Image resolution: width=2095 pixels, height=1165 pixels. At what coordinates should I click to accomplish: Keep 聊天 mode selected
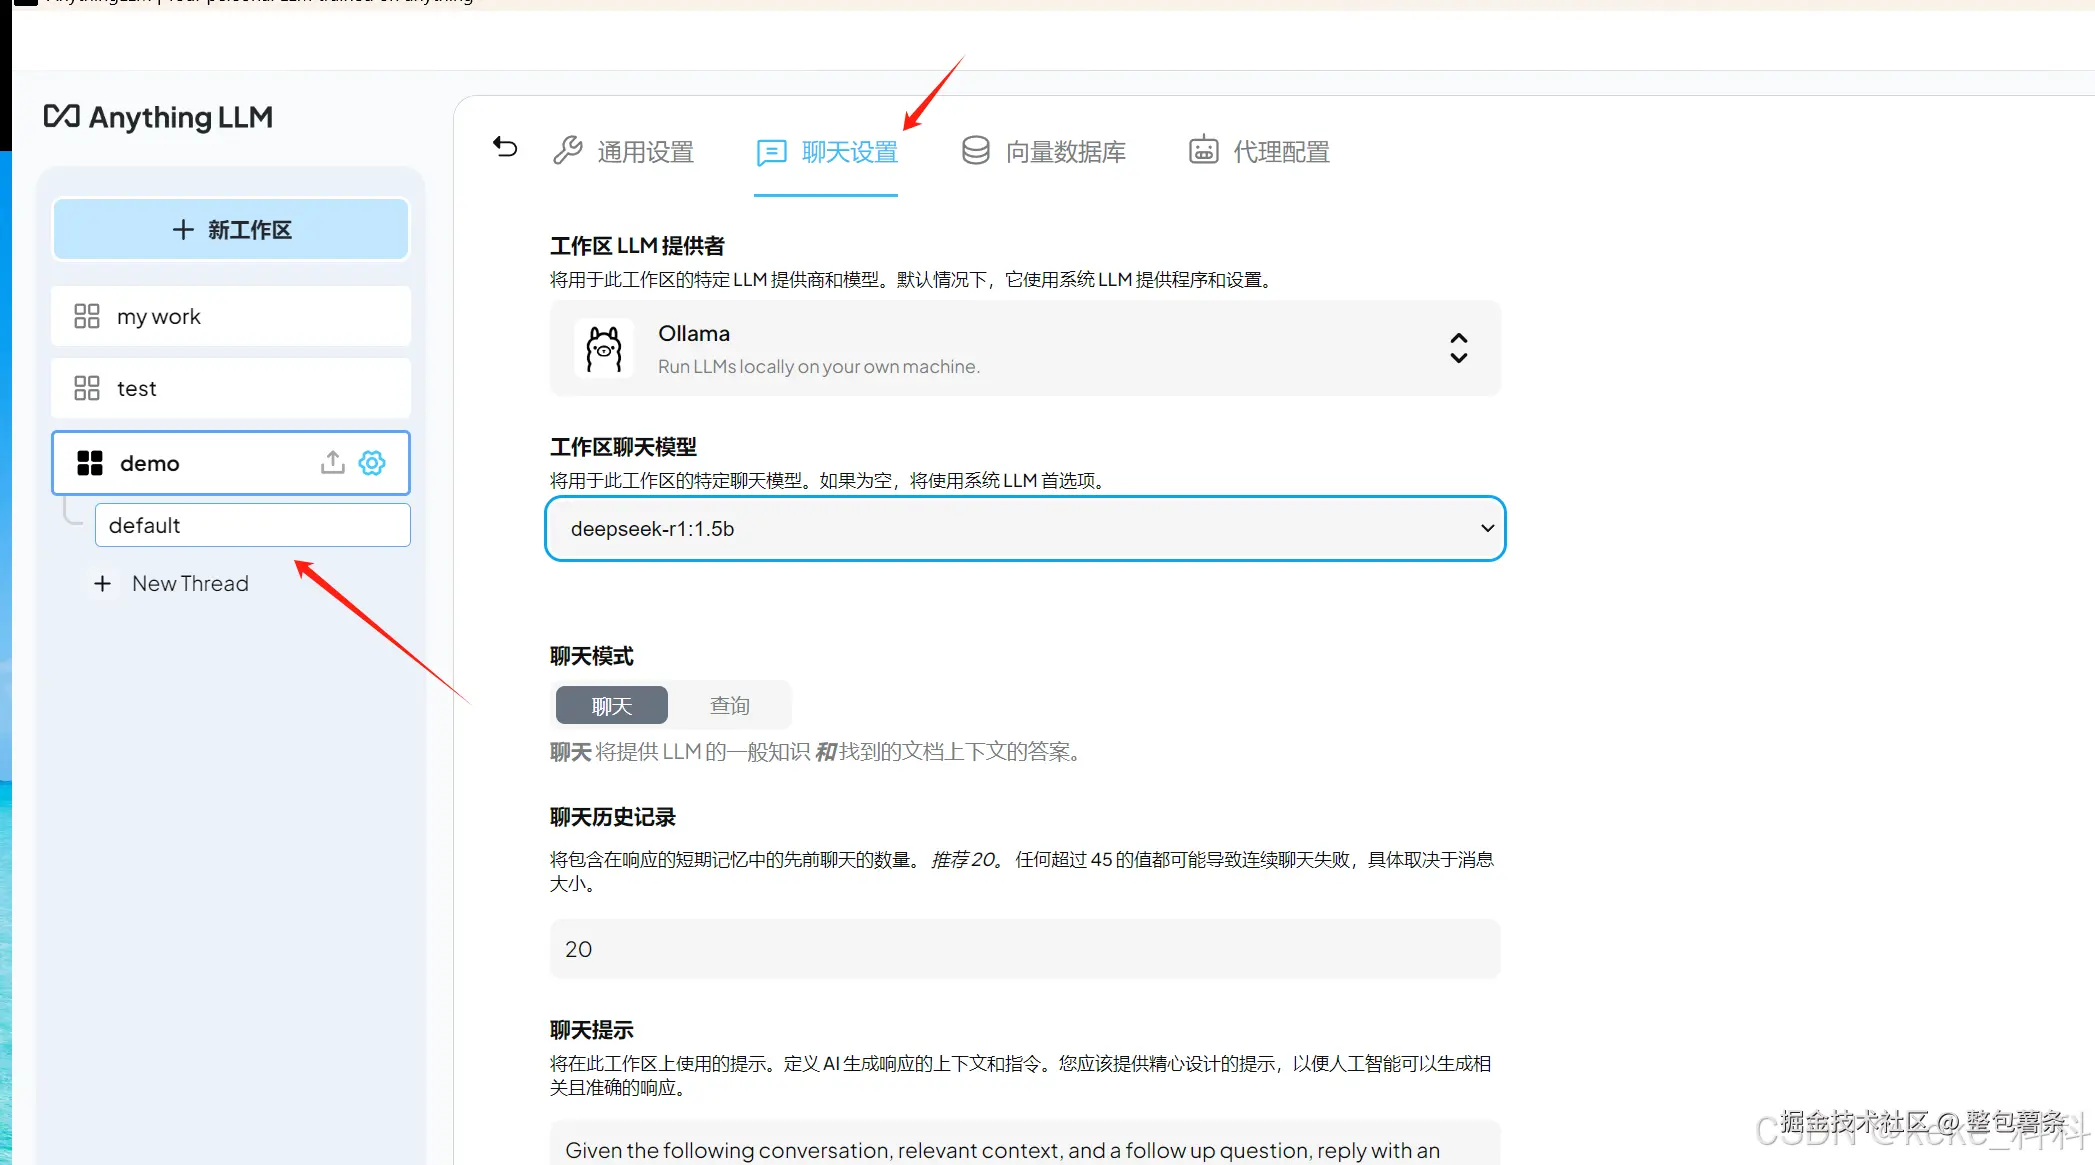click(611, 705)
